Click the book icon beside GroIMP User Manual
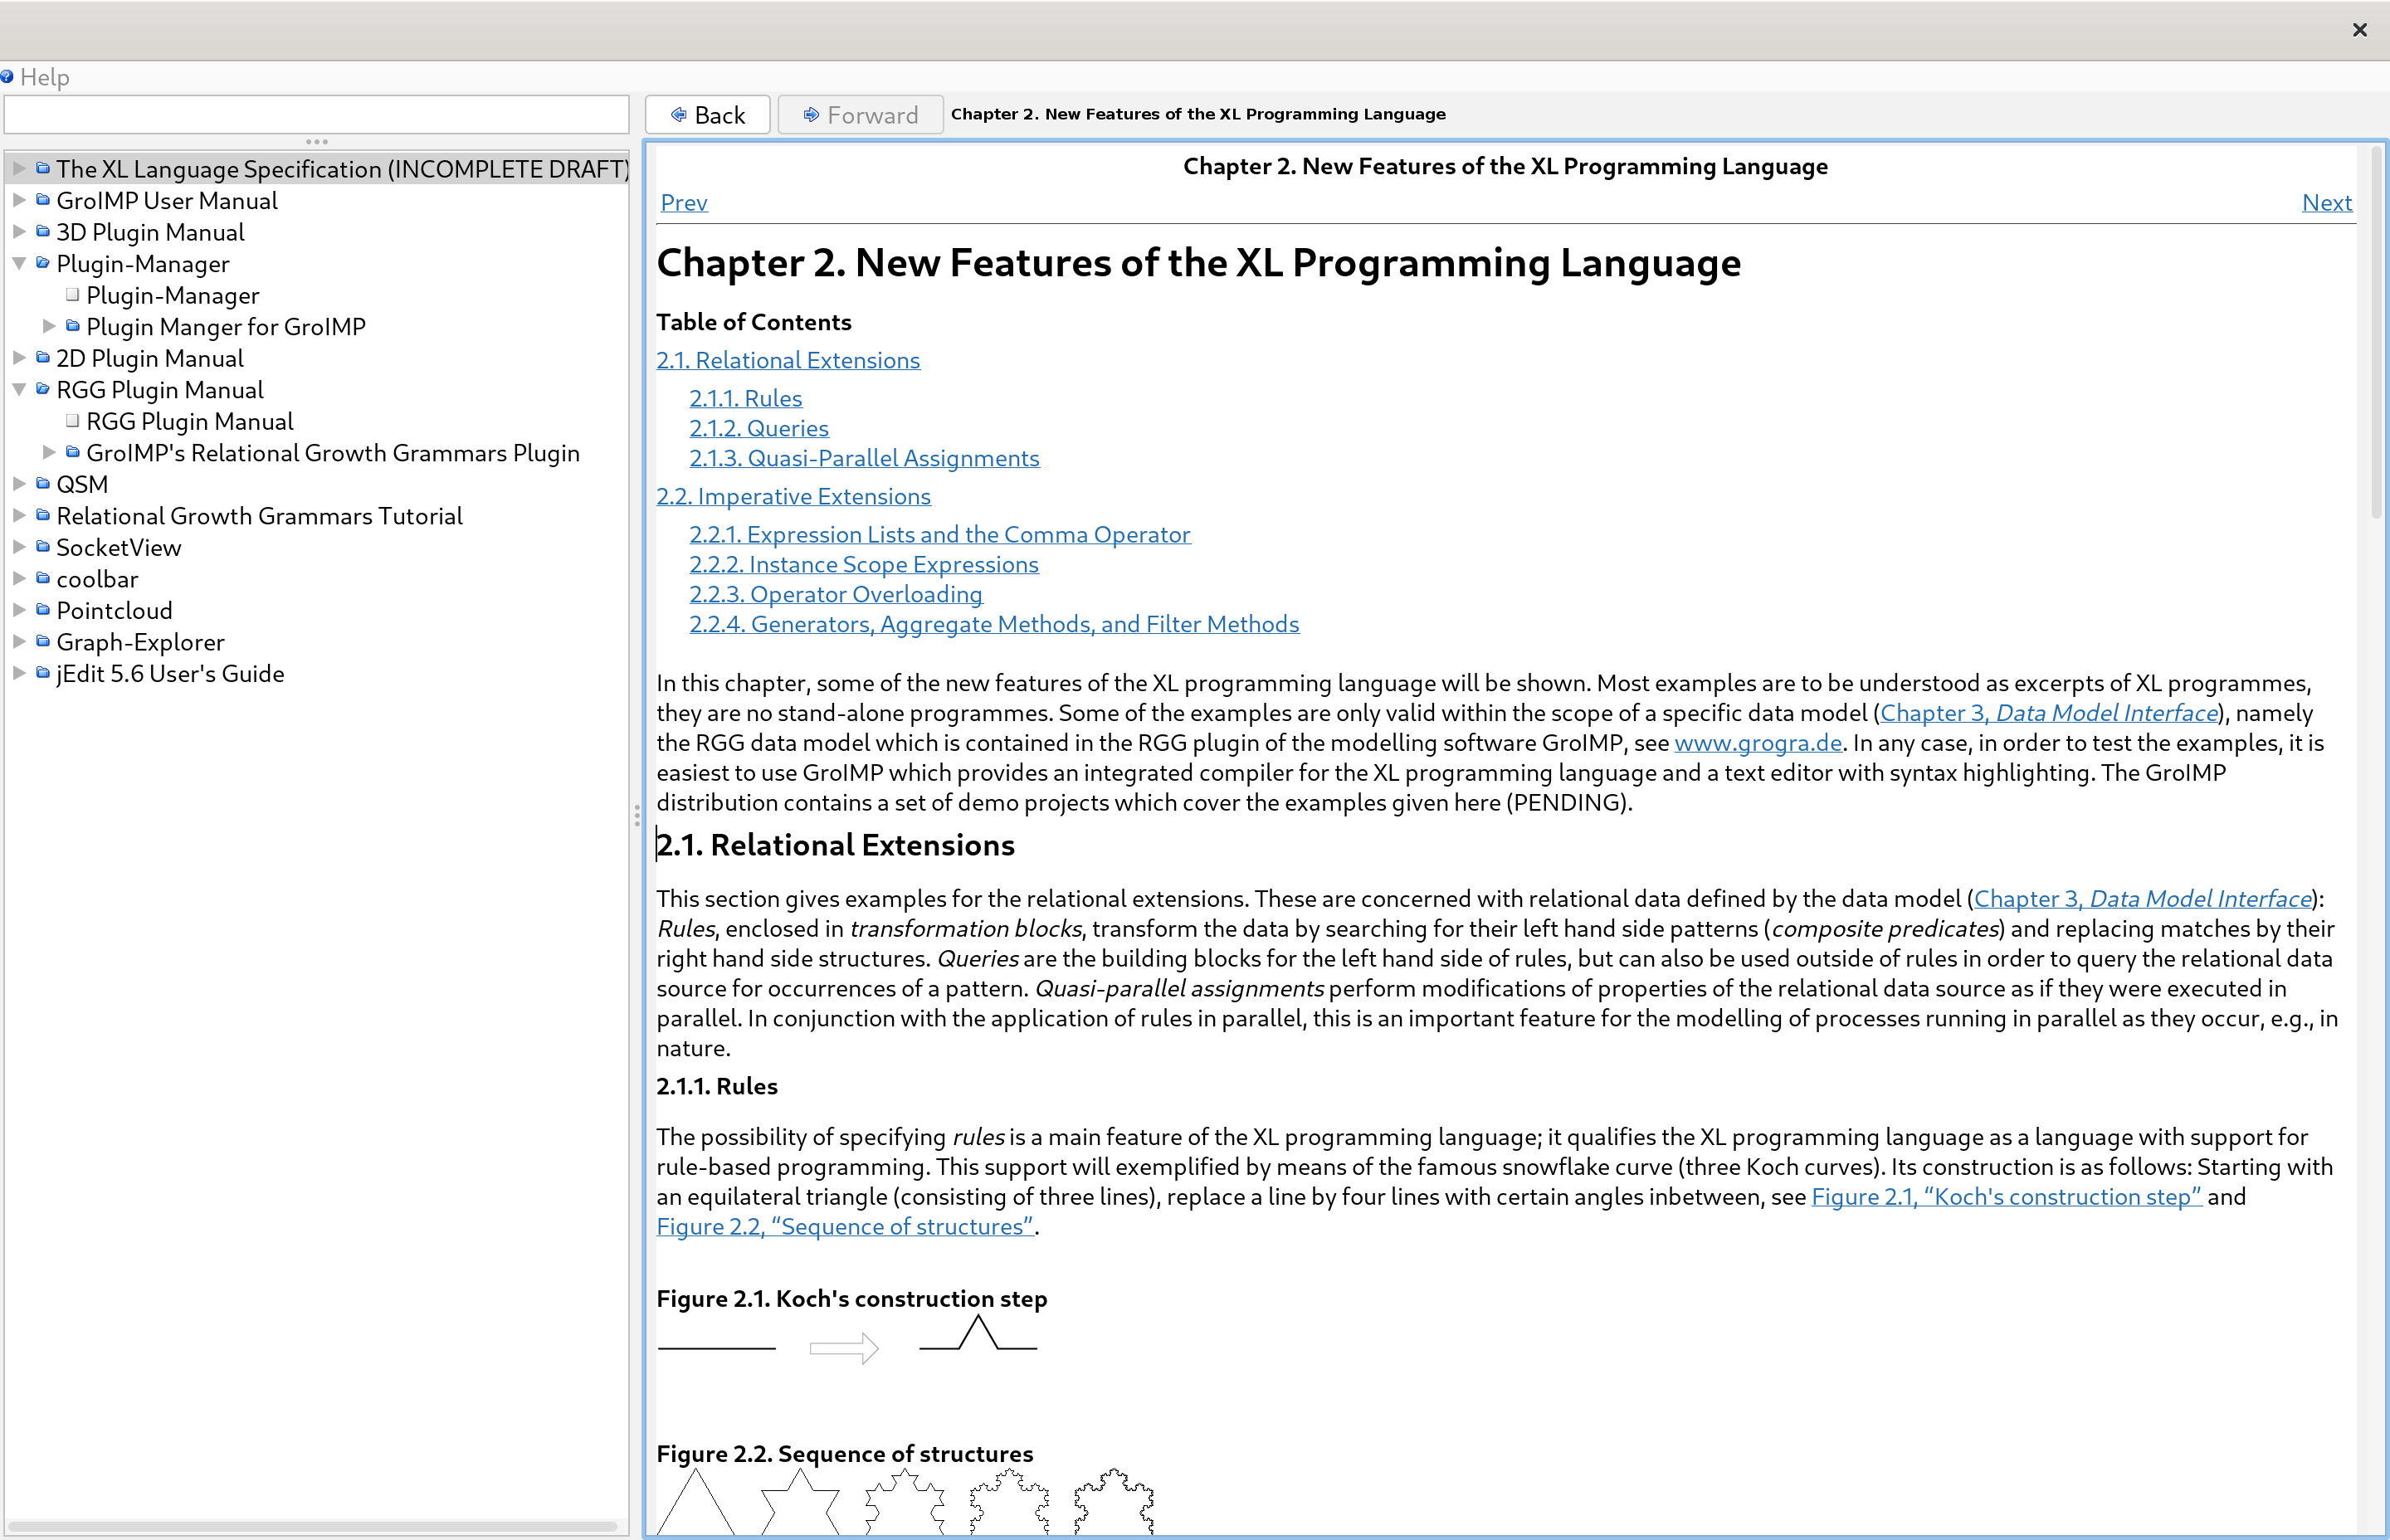This screenshot has width=2390, height=1540. coord(42,200)
